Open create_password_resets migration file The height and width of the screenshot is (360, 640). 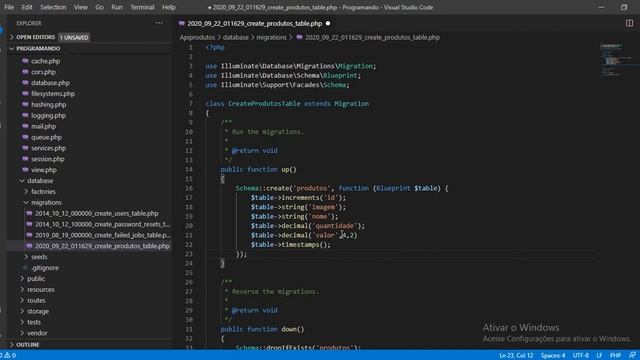point(102,224)
